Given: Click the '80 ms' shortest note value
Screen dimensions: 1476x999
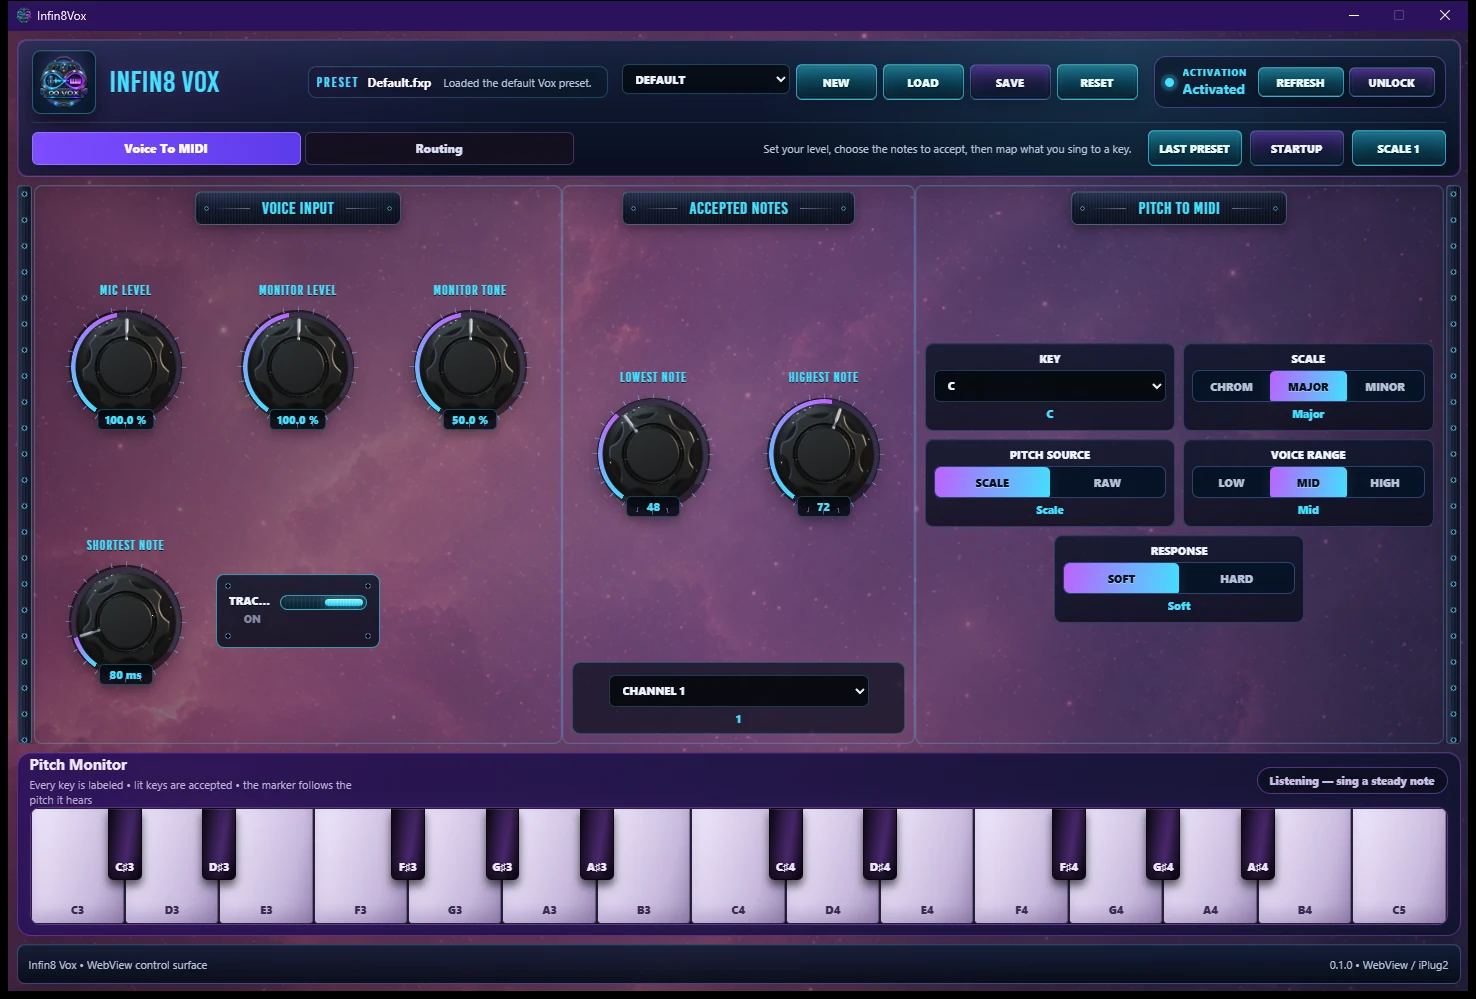Looking at the screenshot, I should [125, 675].
